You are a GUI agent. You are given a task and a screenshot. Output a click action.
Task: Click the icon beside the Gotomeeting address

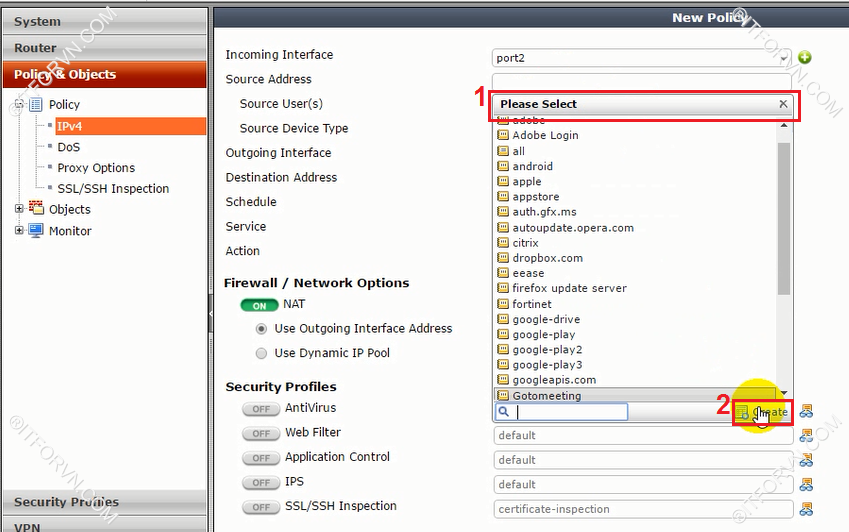pyautogui.click(x=503, y=395)
